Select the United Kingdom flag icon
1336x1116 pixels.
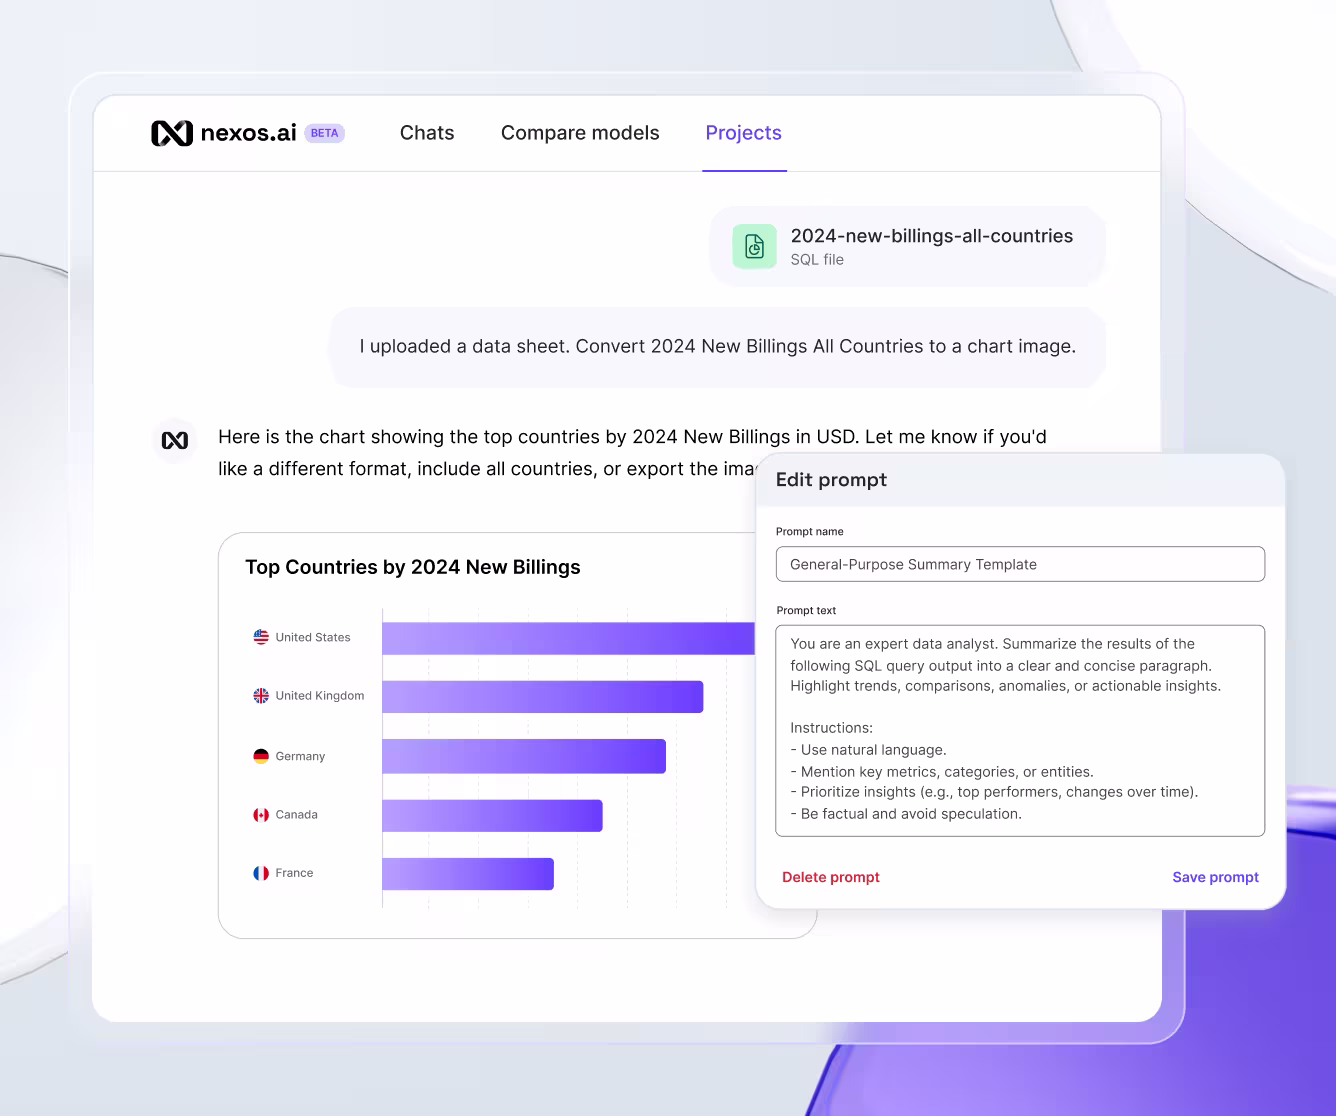pos(261,695)
